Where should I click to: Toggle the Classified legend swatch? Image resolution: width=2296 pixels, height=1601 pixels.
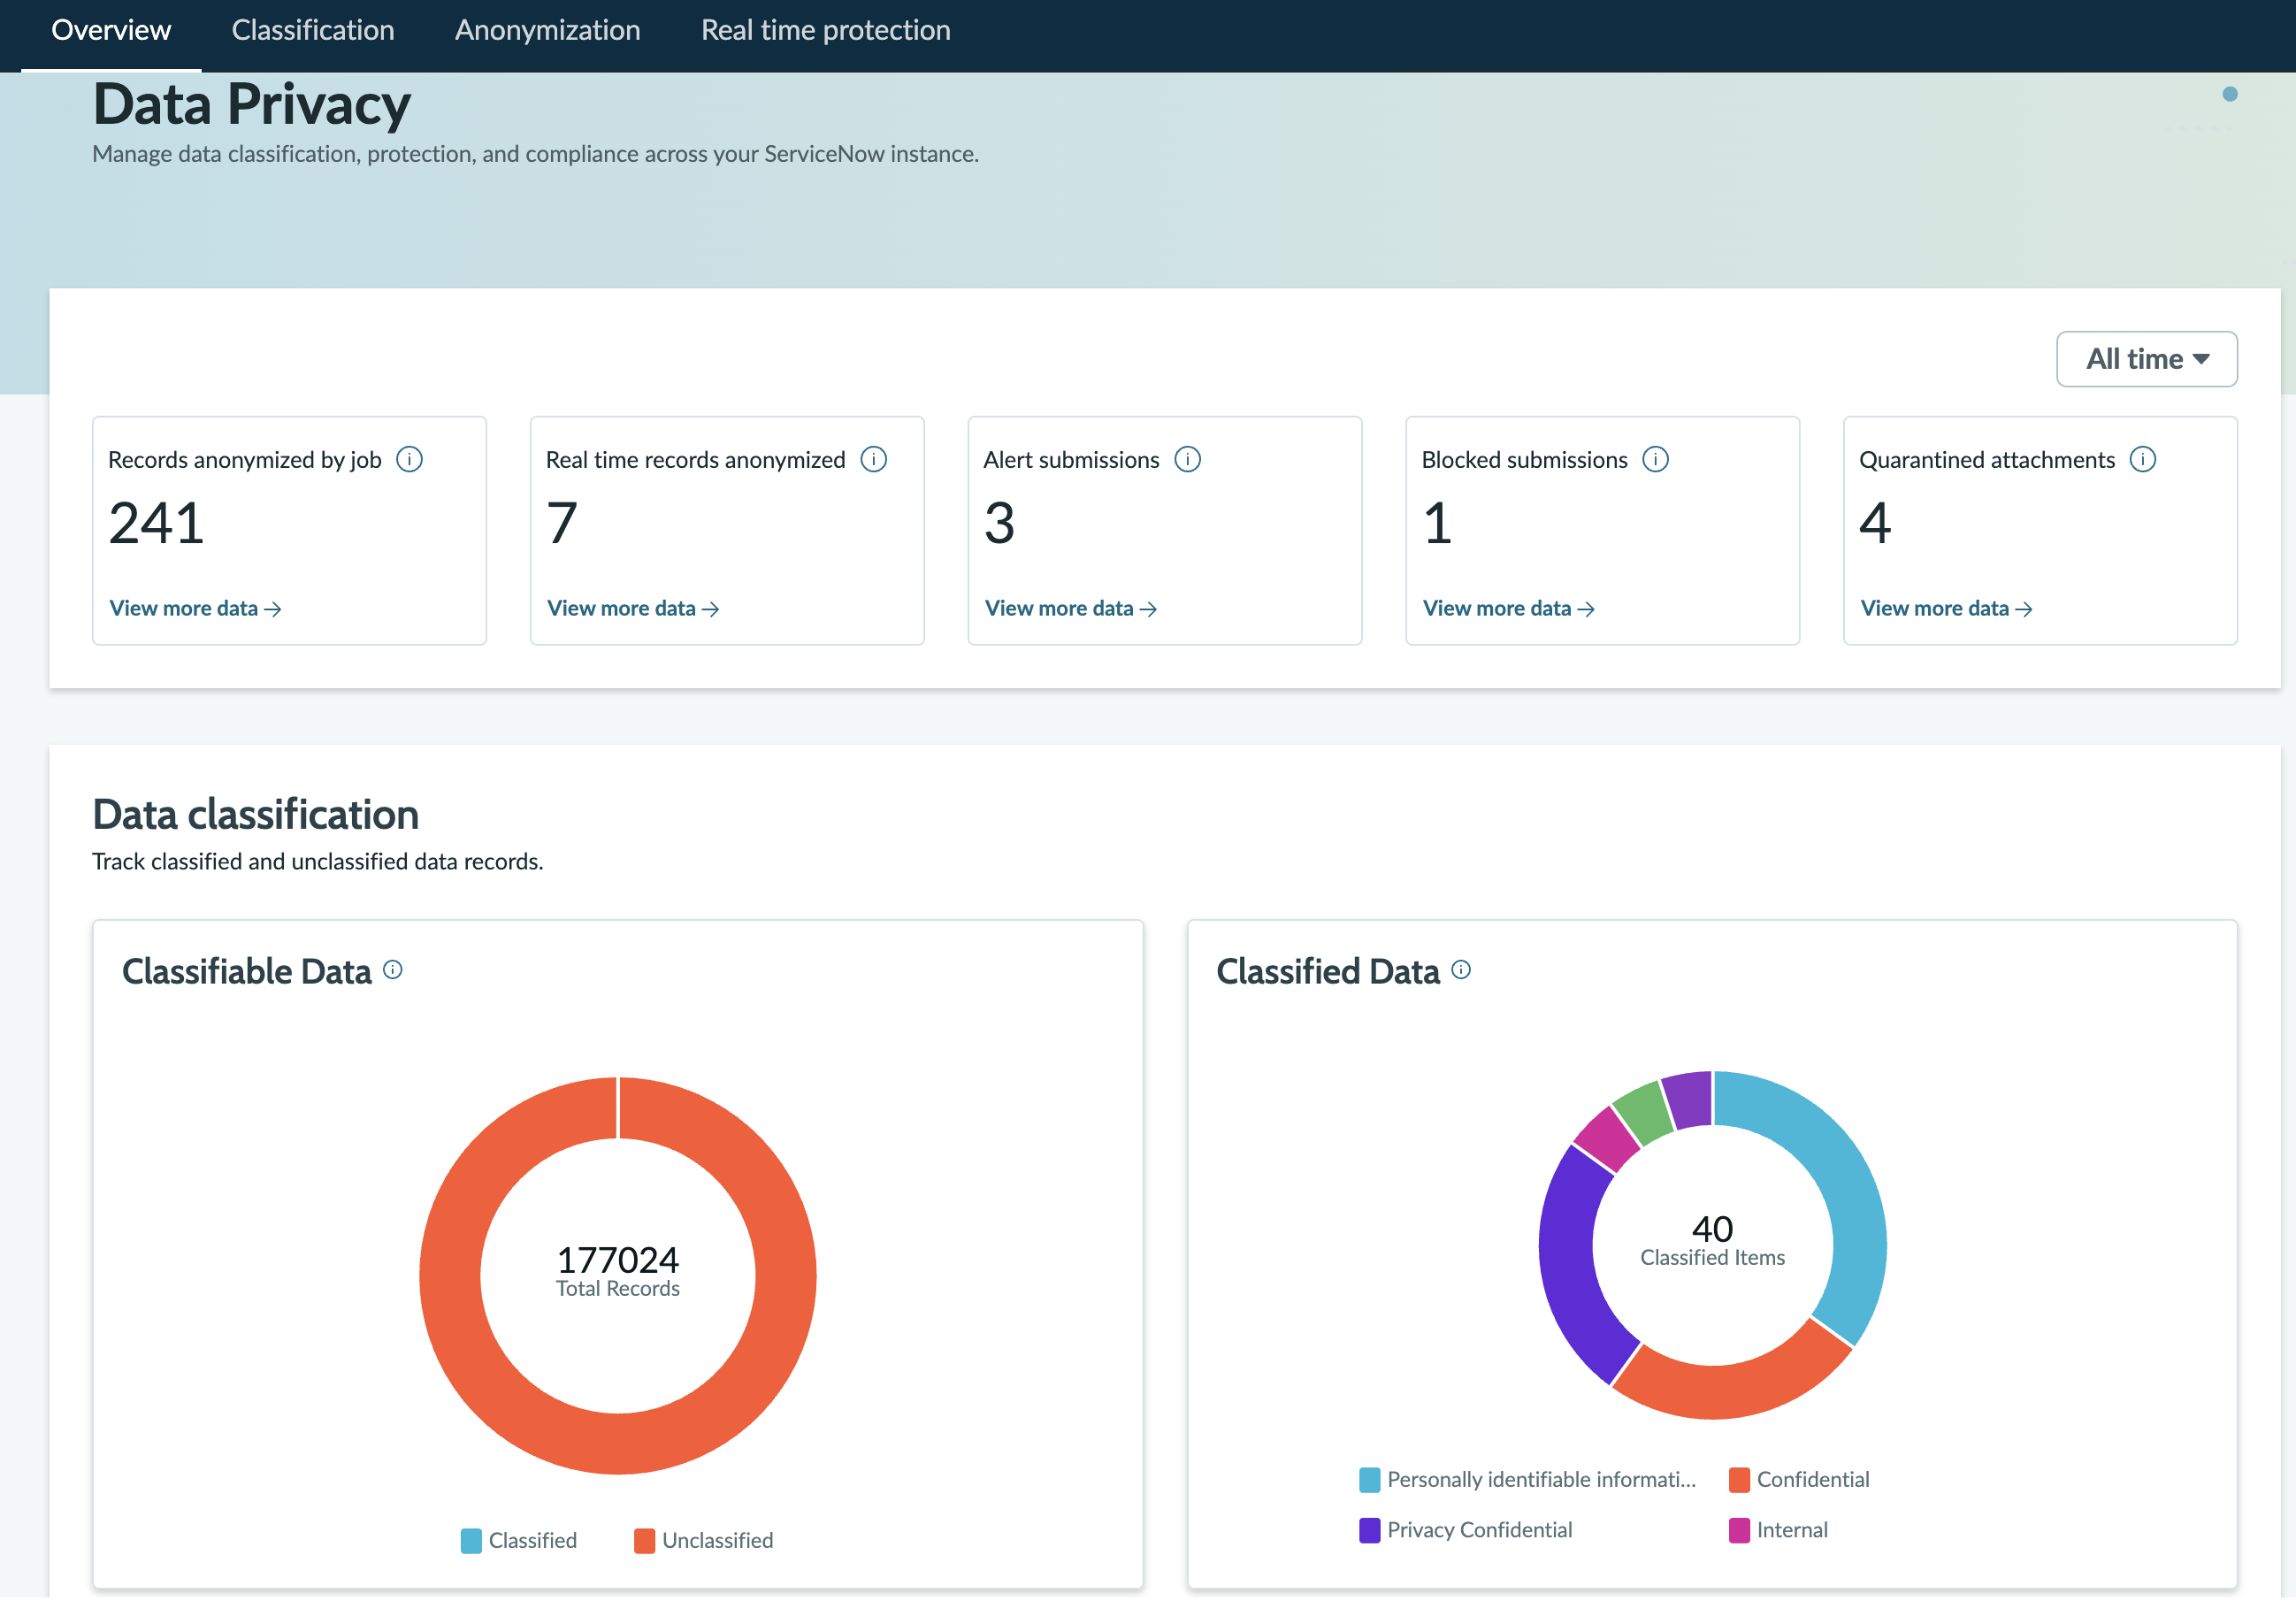coord(471,1541)
